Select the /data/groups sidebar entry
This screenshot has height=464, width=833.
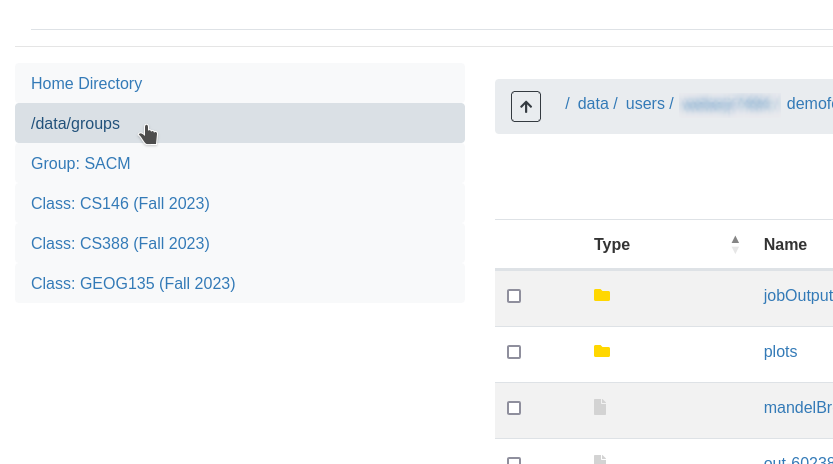tap(76, 124)
